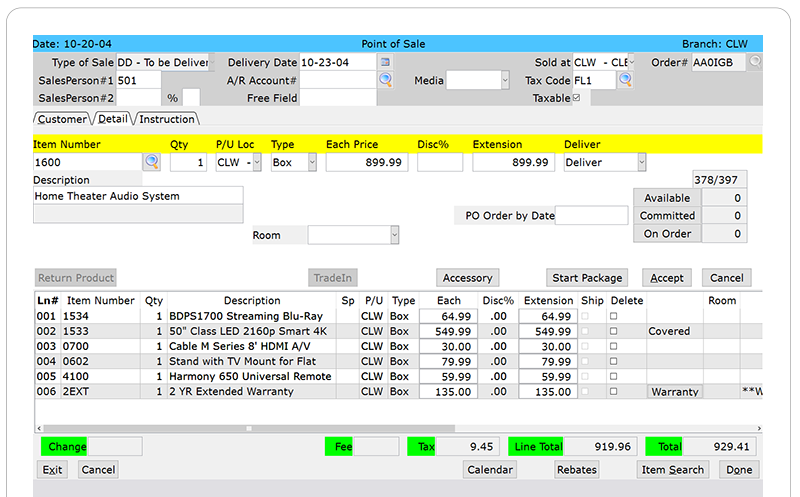Open the Calendar button
The image size is (800, 497).
click(x=490, y=469)
